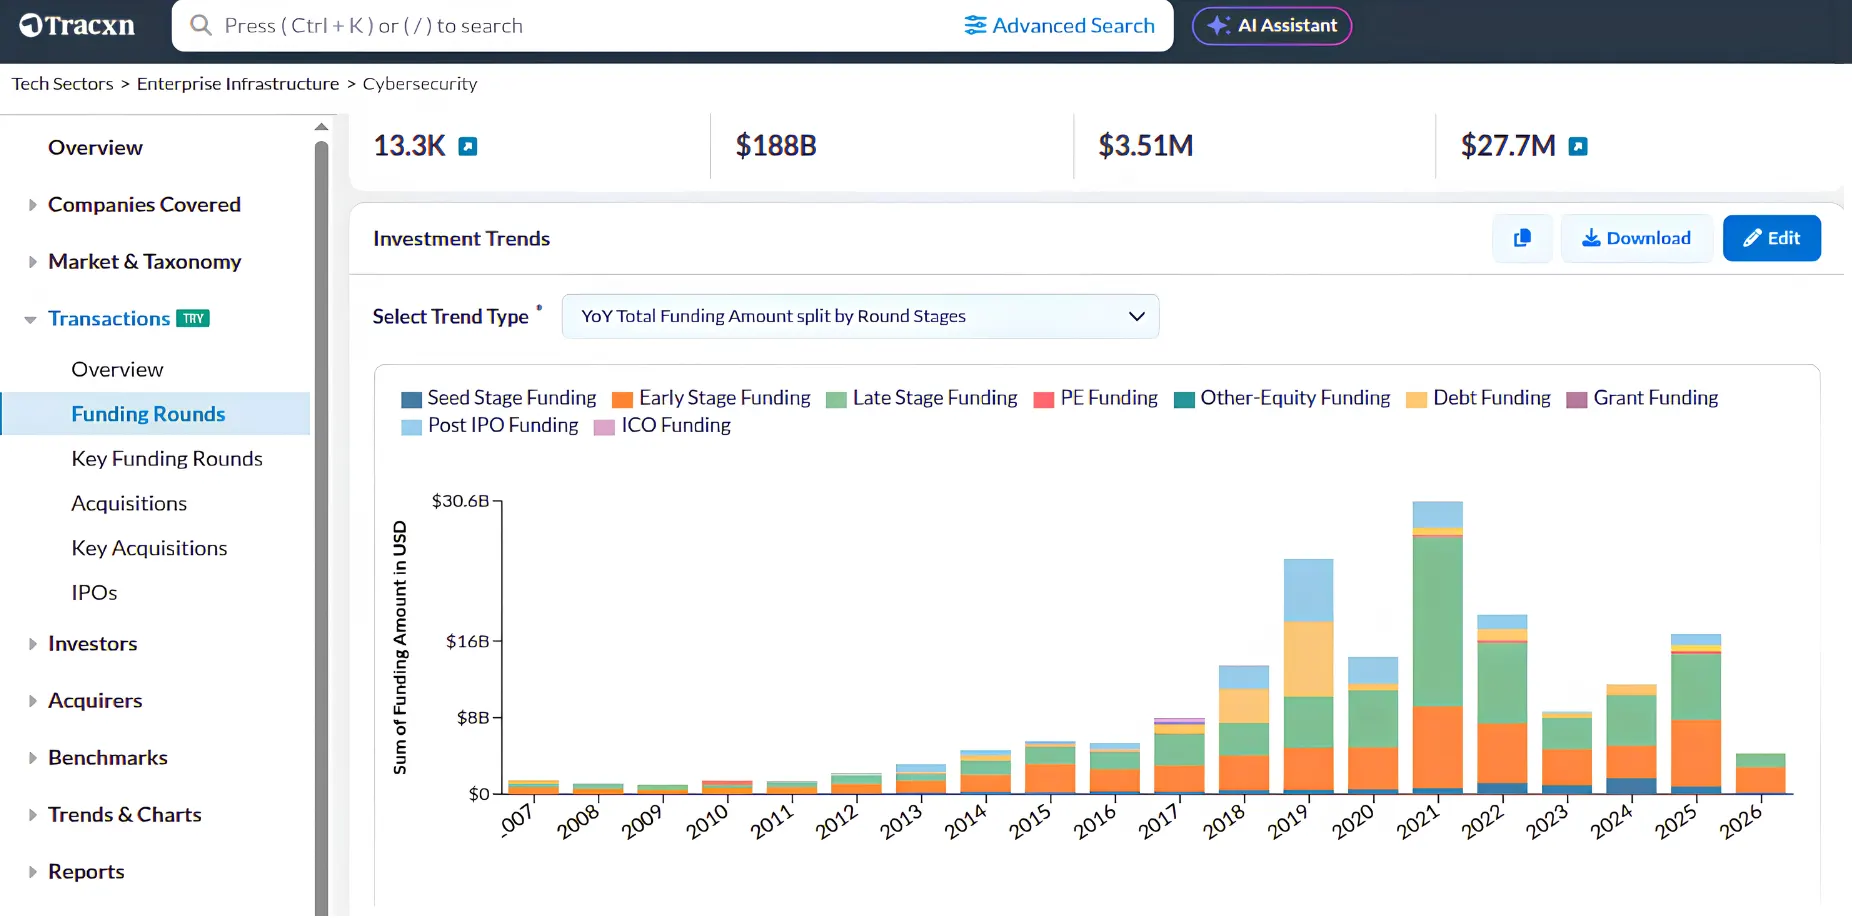
Task: Toggle PE Funding legend entry
Action: [x=1095, y=398]
